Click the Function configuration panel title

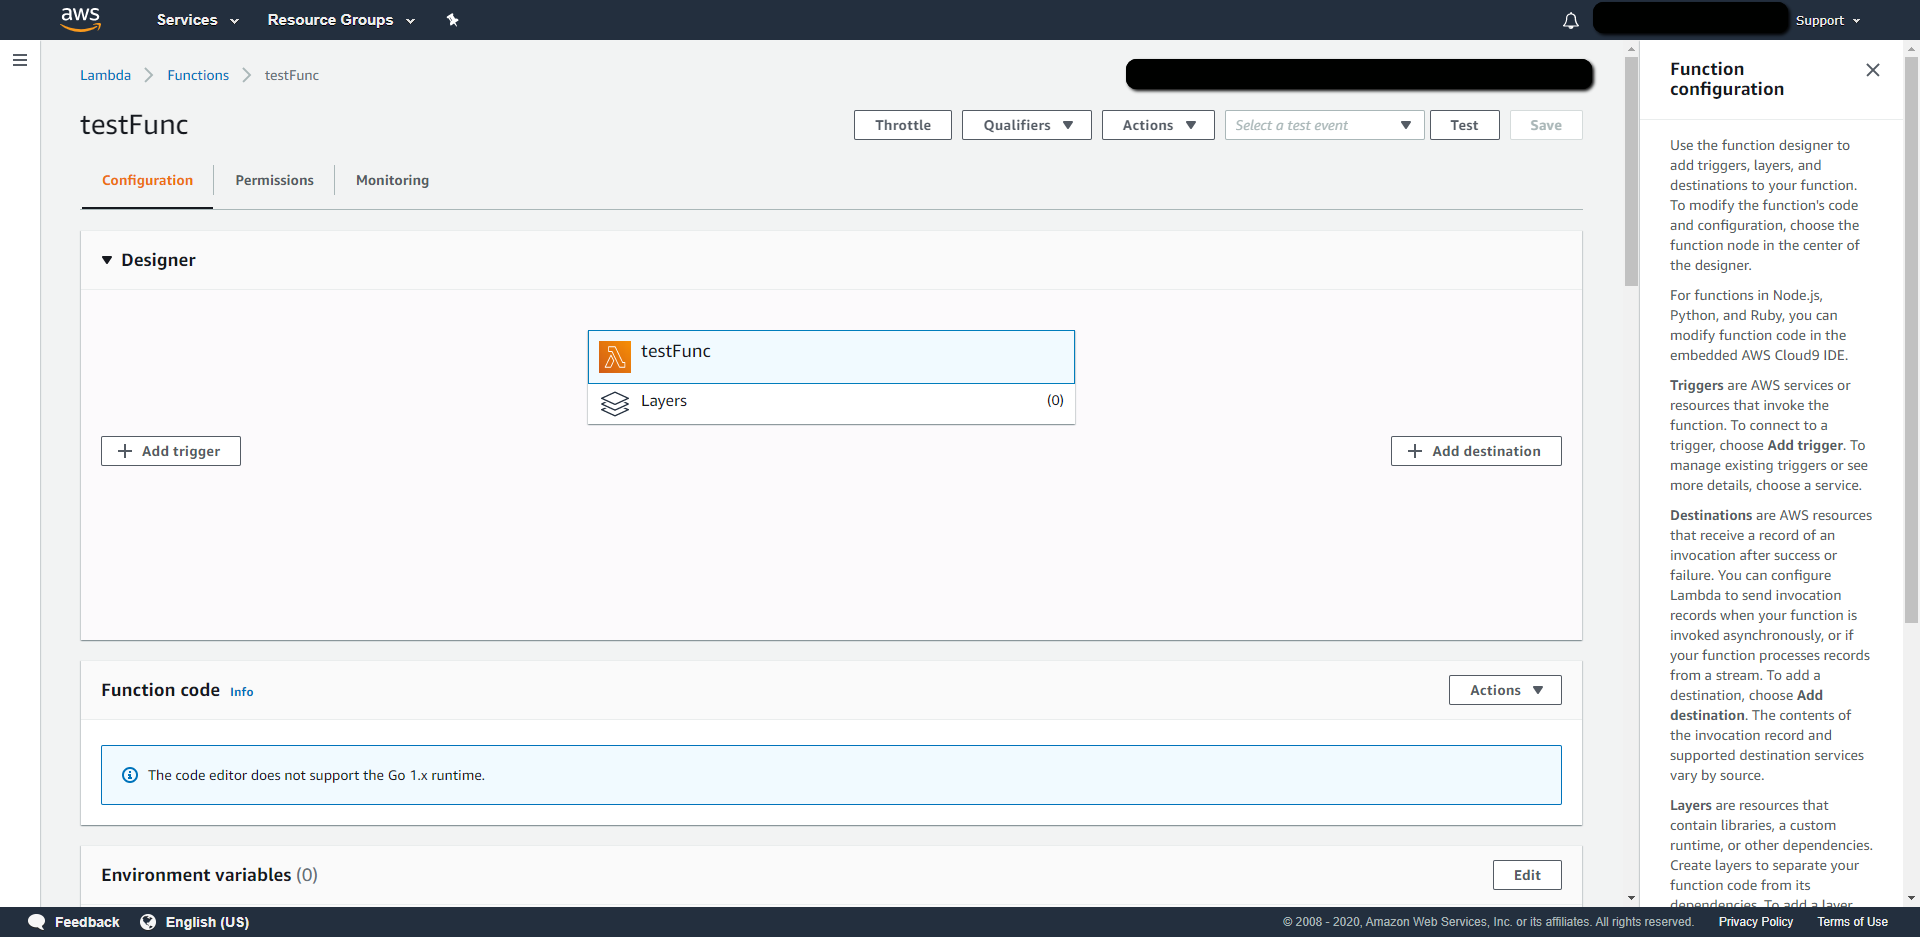(1727, 79)
